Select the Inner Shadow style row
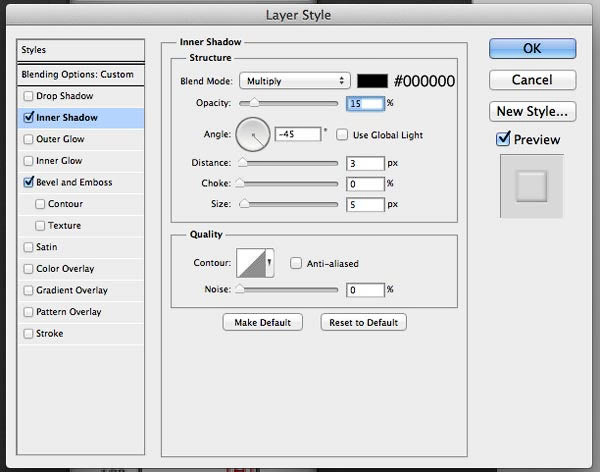Screen dimensions: 600x472 (80, 118)
